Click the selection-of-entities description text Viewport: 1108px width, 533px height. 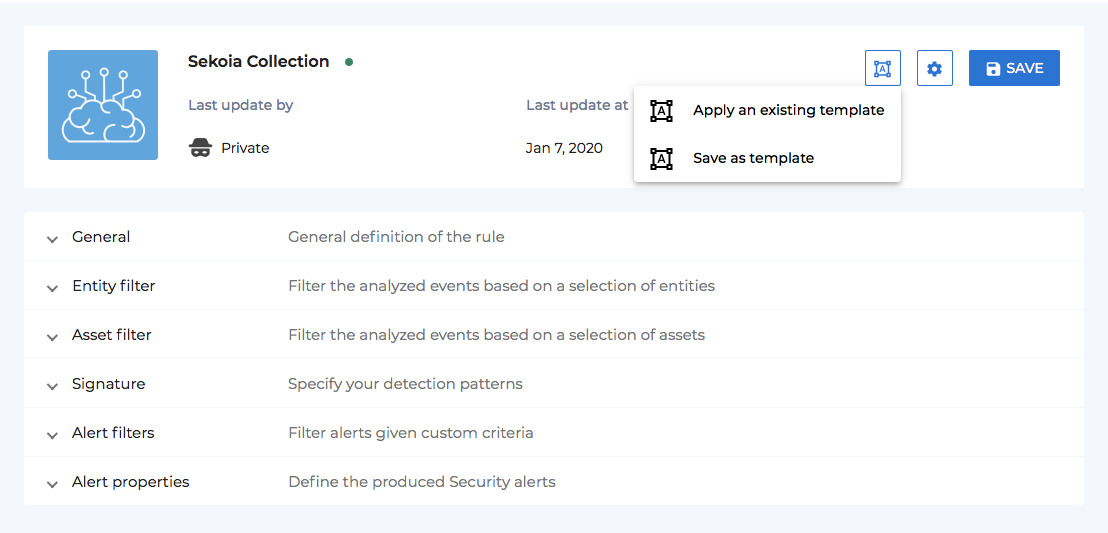coord(502,286)
